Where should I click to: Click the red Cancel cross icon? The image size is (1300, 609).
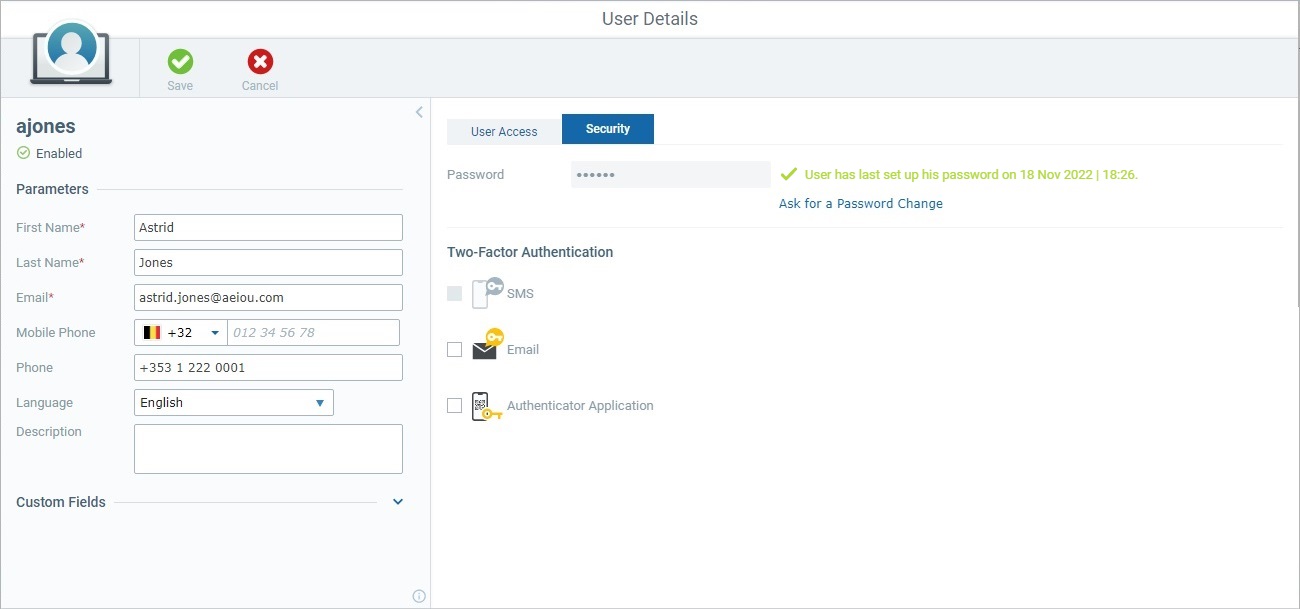(x=260, y=62)
